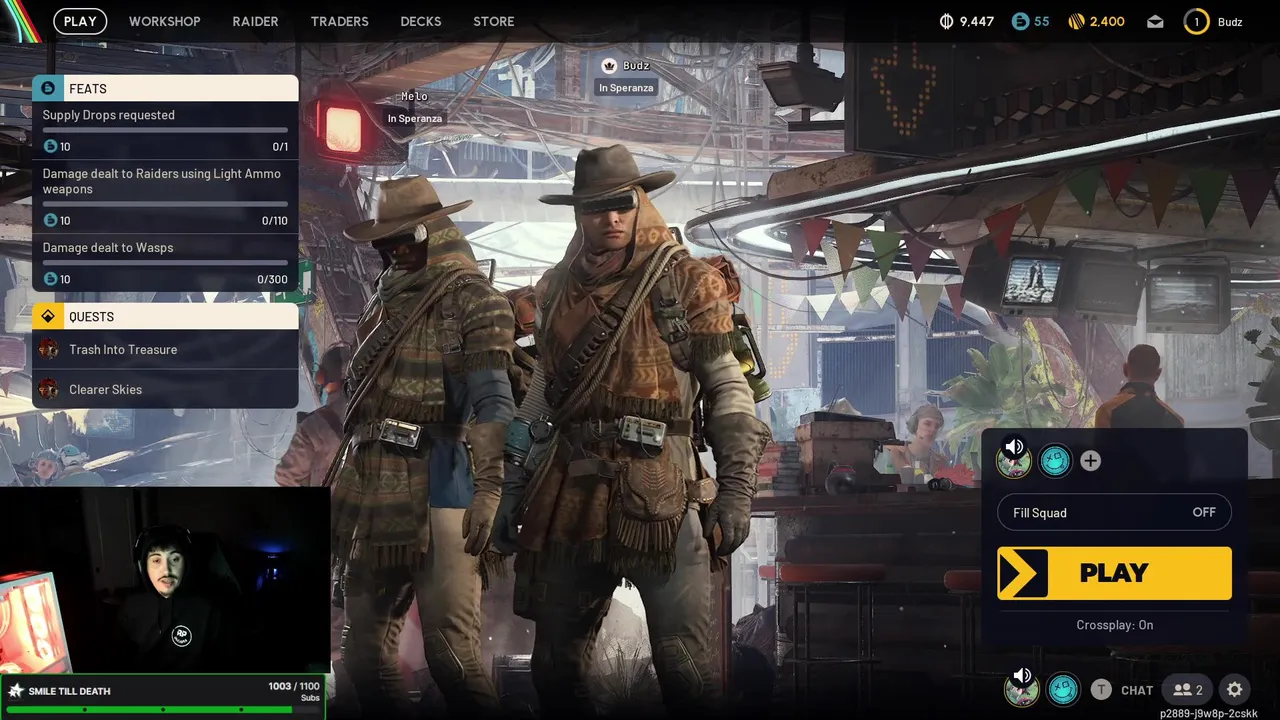Screen dimensions: 1280x720
Task: Open the DECKS tab
Action: point(420,21)
